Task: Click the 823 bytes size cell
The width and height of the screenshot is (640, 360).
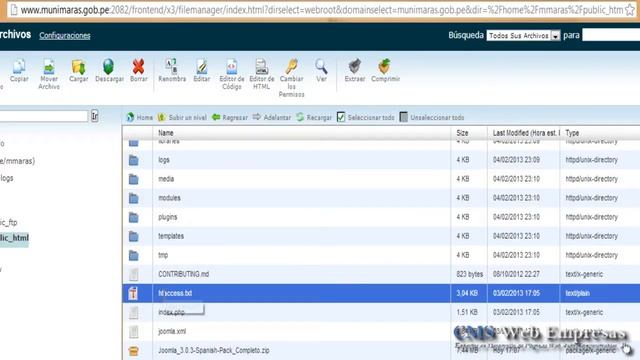Action: coord(469,274)
